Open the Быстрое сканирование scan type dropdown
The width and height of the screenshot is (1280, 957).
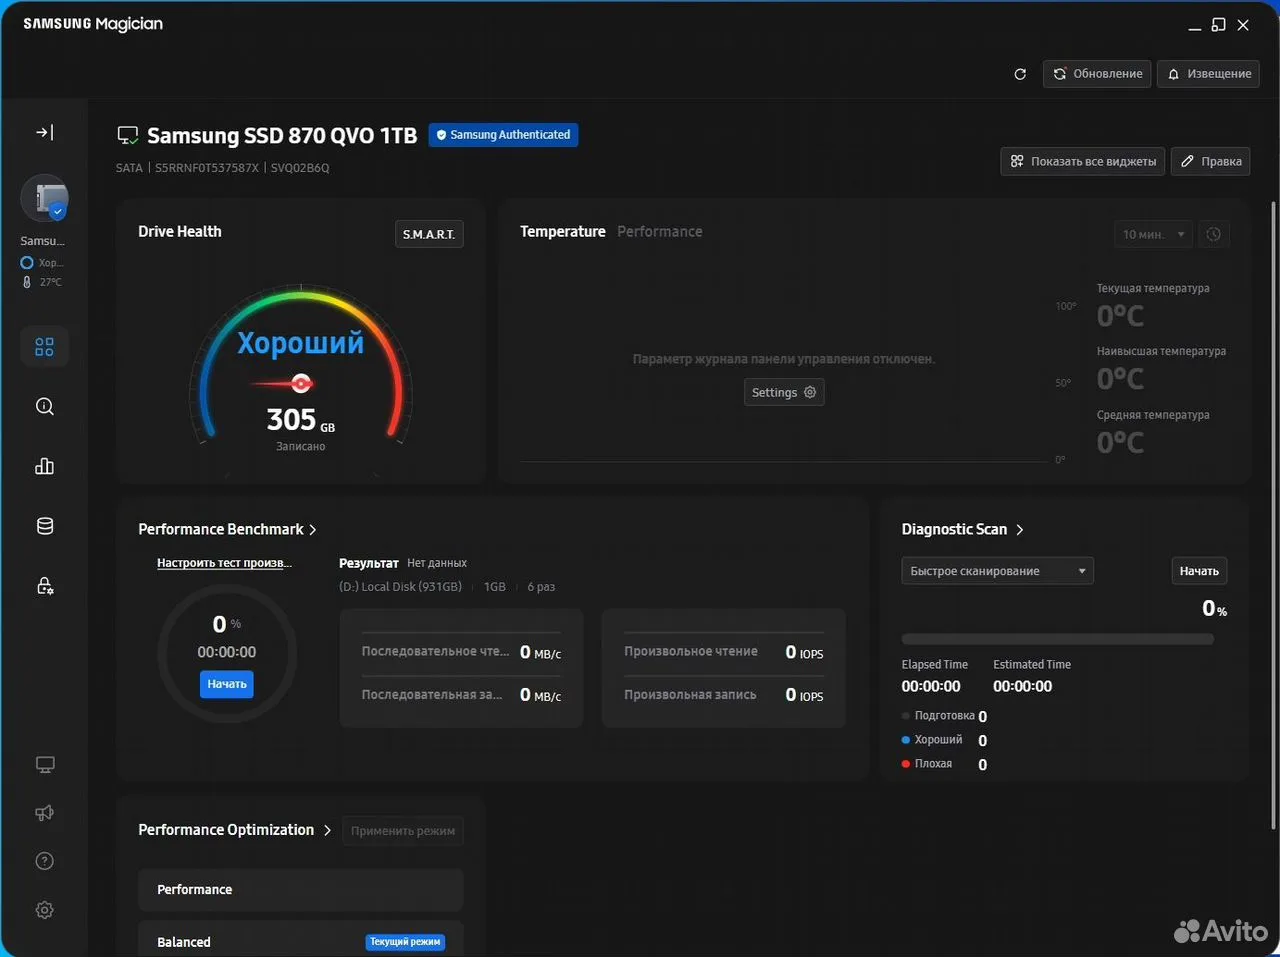(997, 571)
